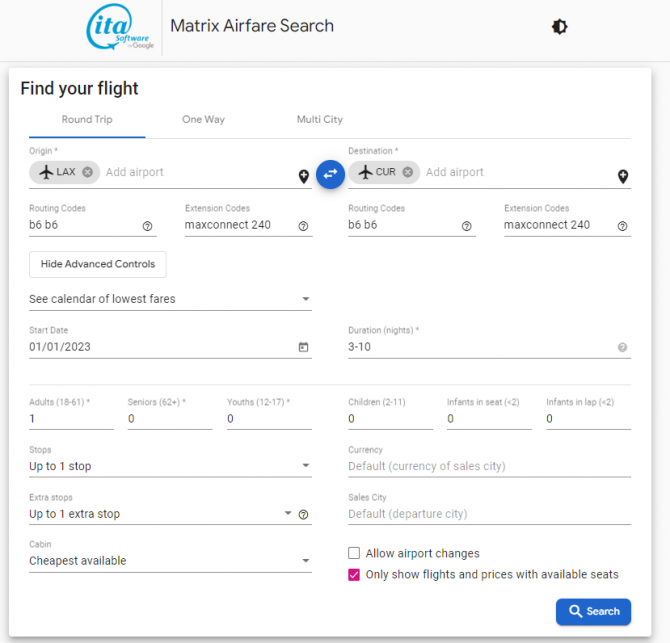Remove the LAX origin airport chip

[88, 172]
